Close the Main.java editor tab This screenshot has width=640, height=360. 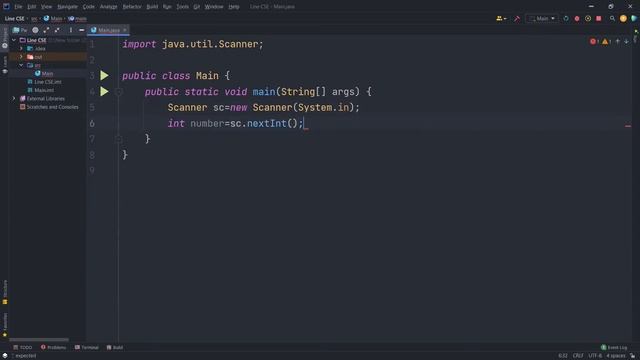125,30
